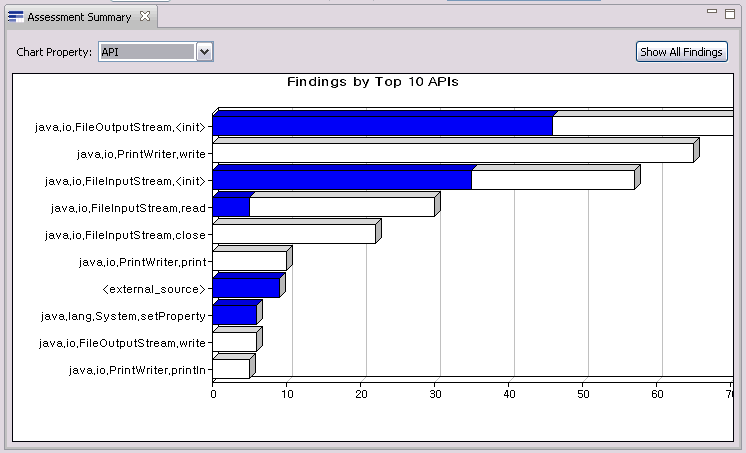This screenshot has height=453, width=746.
Task: Click the java.io.FileOutputStream.<init> axis label
Action: tap(120, 127)
